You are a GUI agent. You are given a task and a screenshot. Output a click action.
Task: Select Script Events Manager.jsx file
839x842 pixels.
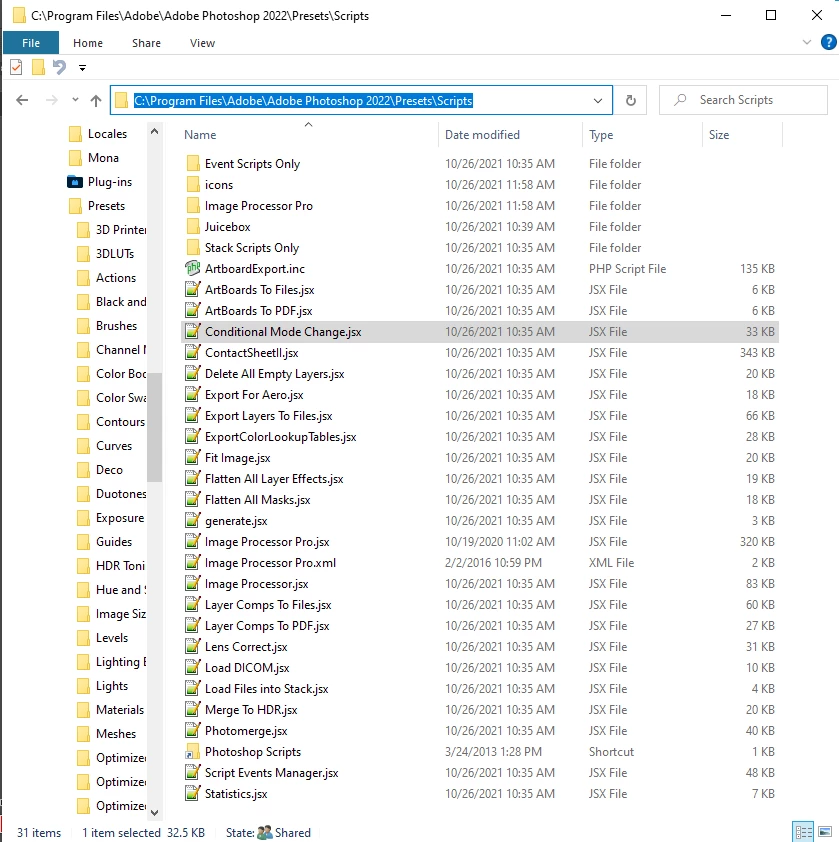(271, 773)
